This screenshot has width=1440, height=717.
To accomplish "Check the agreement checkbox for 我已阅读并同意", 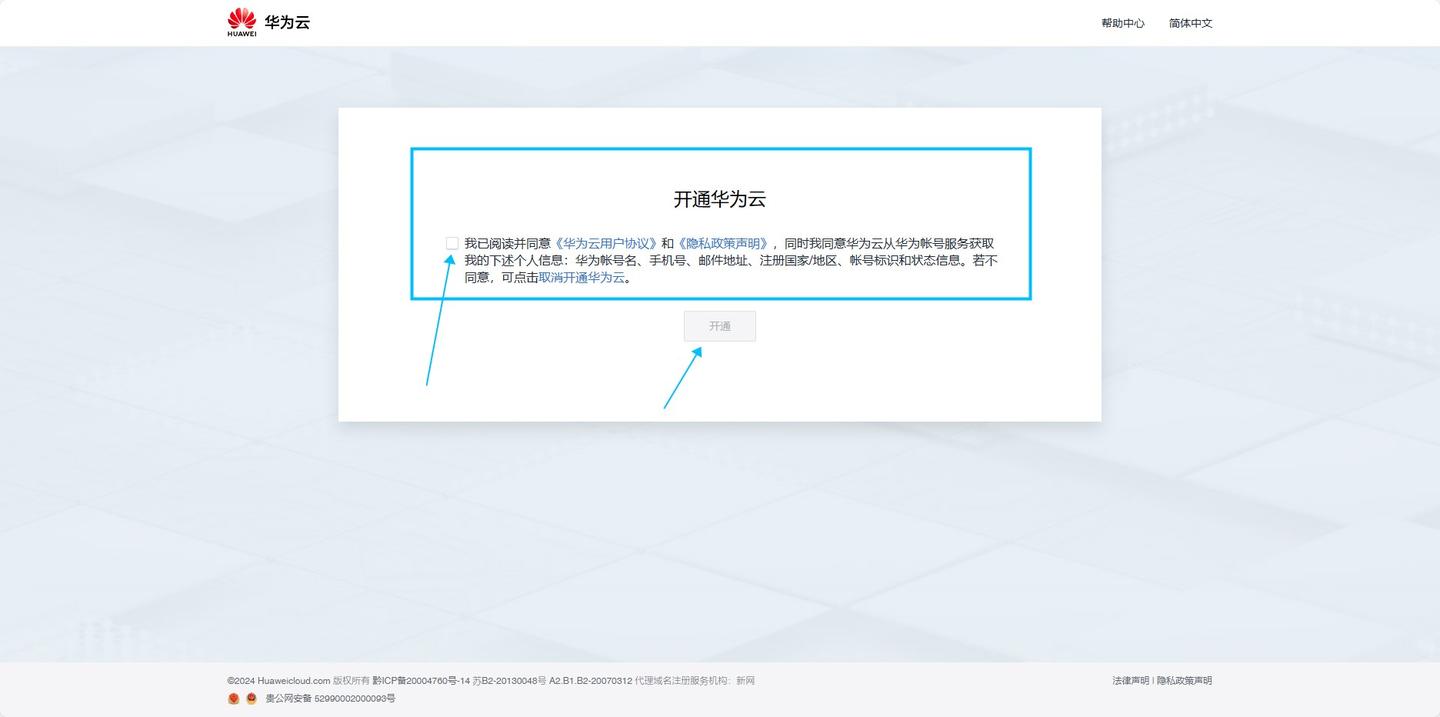I will pos(452,243).
